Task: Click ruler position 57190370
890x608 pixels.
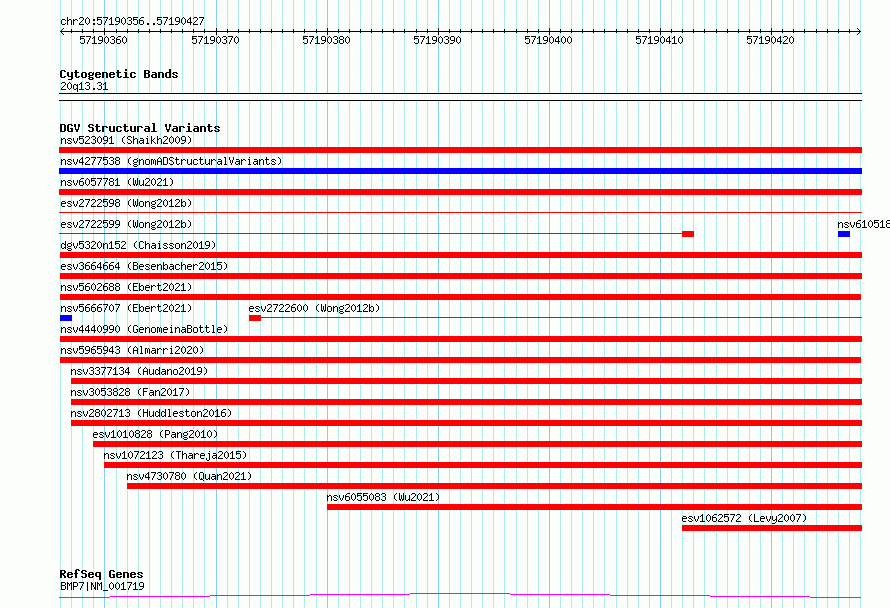Action: 215,40
